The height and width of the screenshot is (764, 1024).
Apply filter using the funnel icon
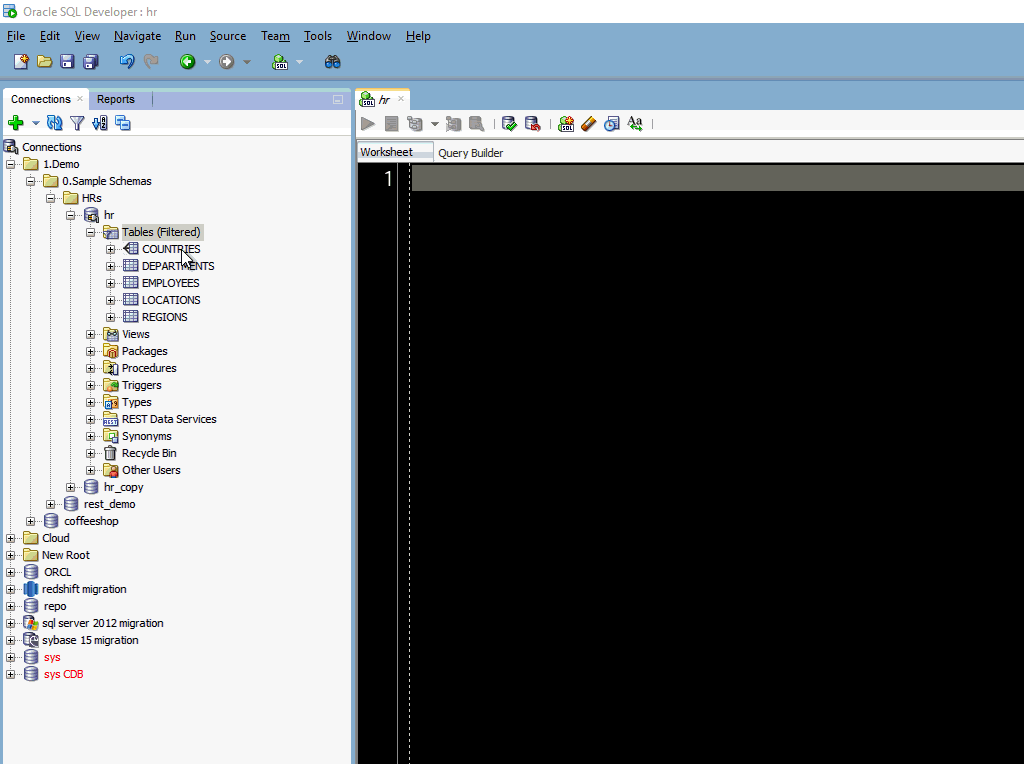77,123
